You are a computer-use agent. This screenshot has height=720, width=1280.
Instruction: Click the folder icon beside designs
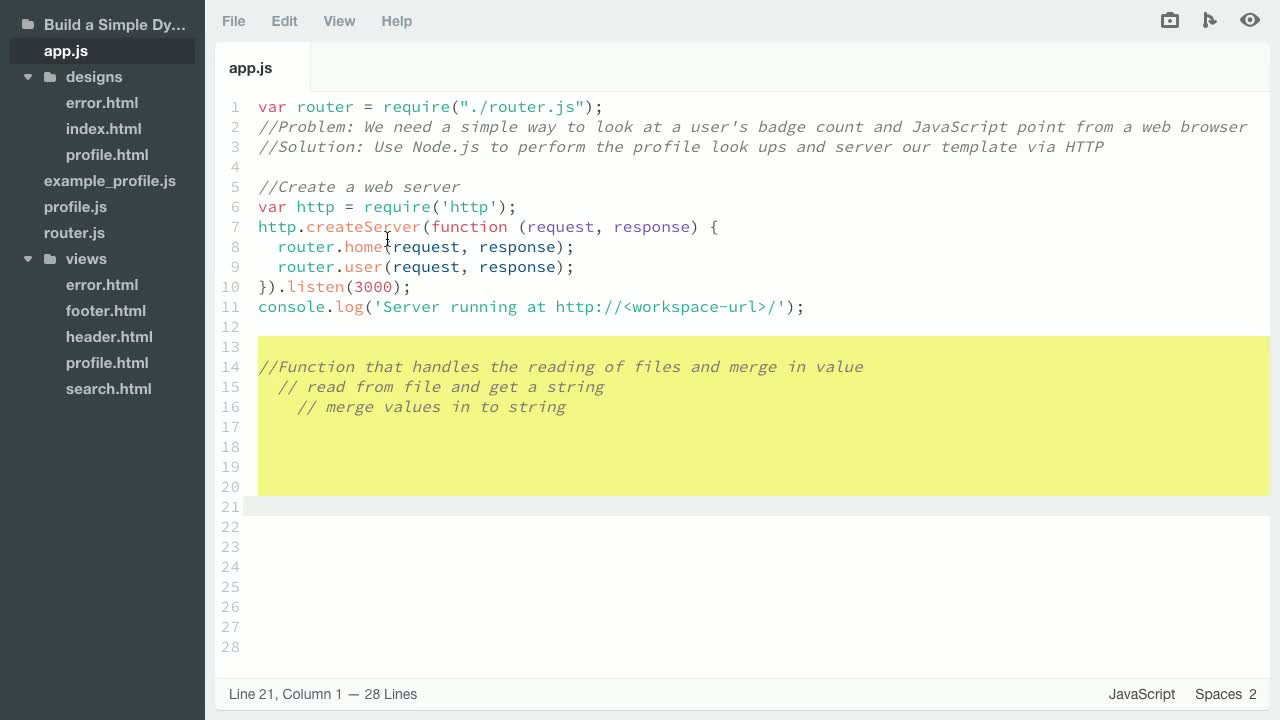(x=50, y=77)
